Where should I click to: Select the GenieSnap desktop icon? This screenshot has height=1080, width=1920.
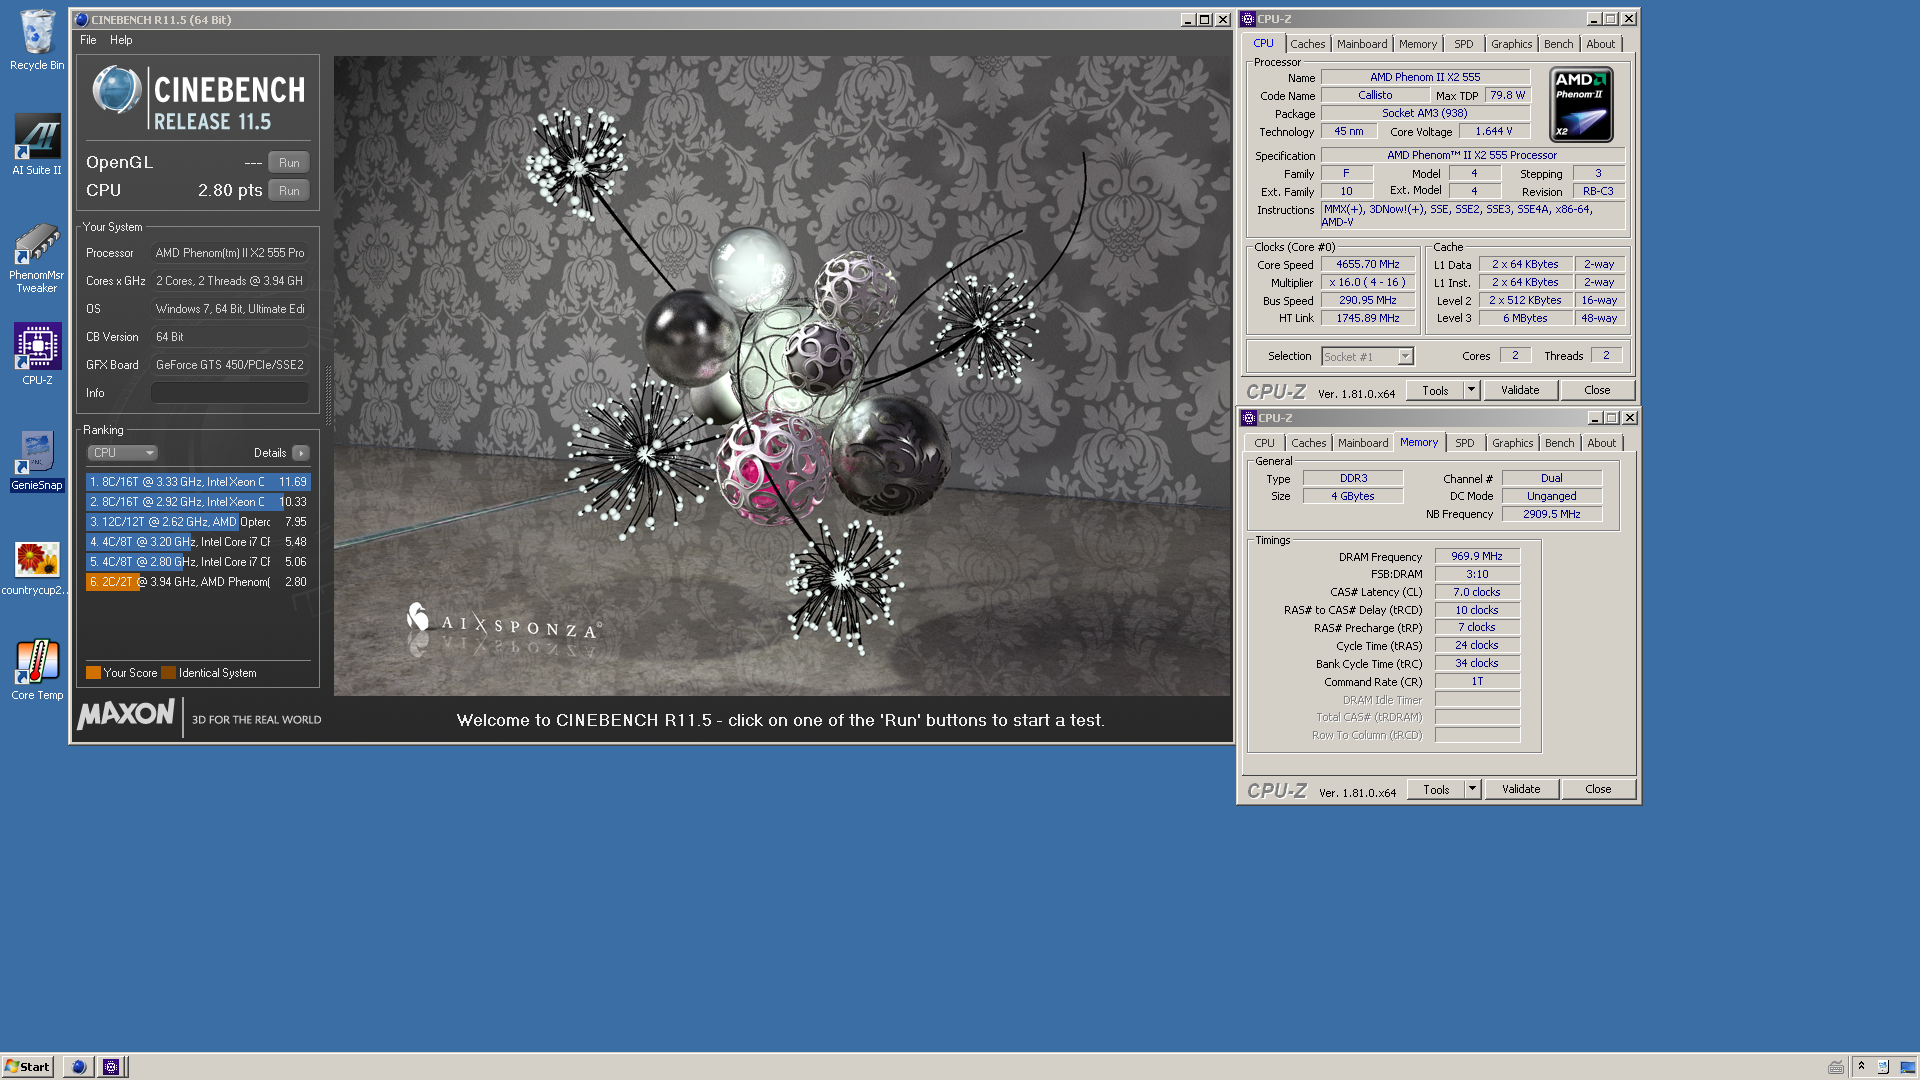(37, 461)
